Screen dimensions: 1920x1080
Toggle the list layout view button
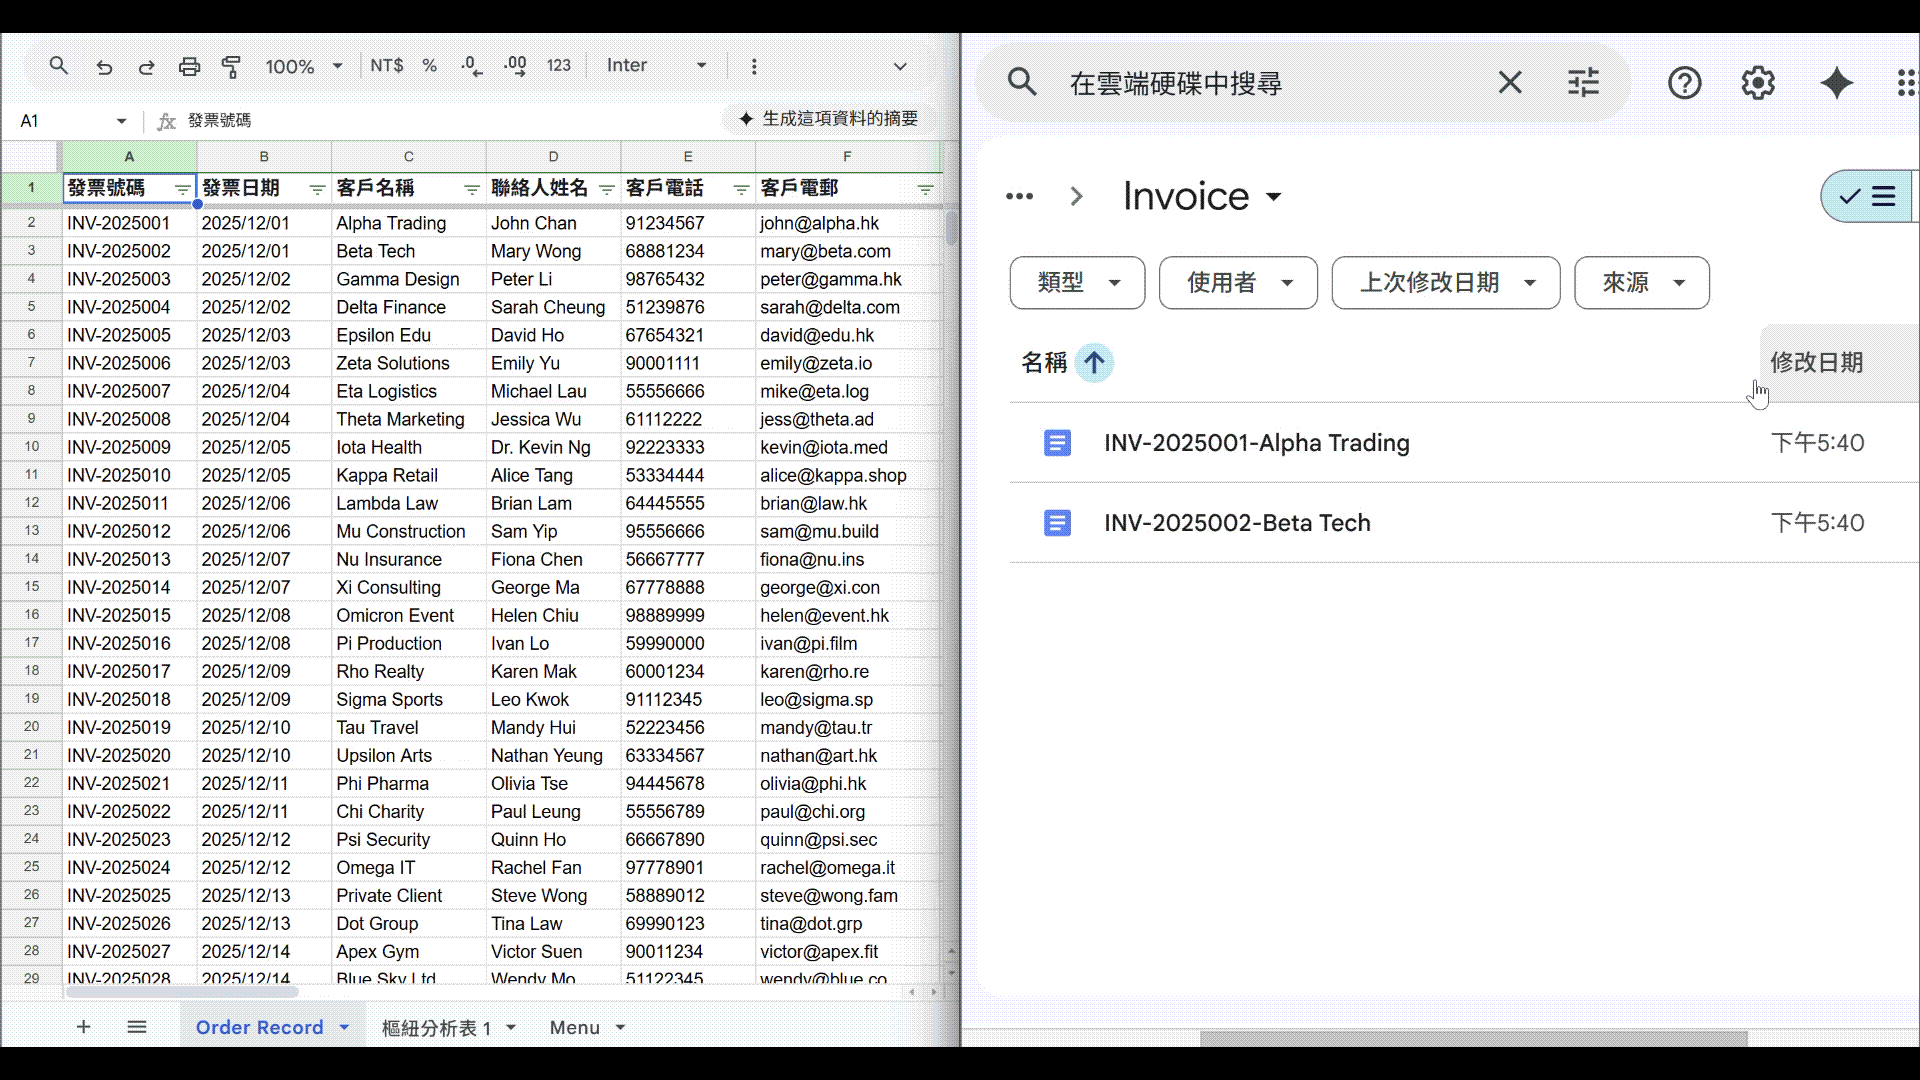(1867, 196)
